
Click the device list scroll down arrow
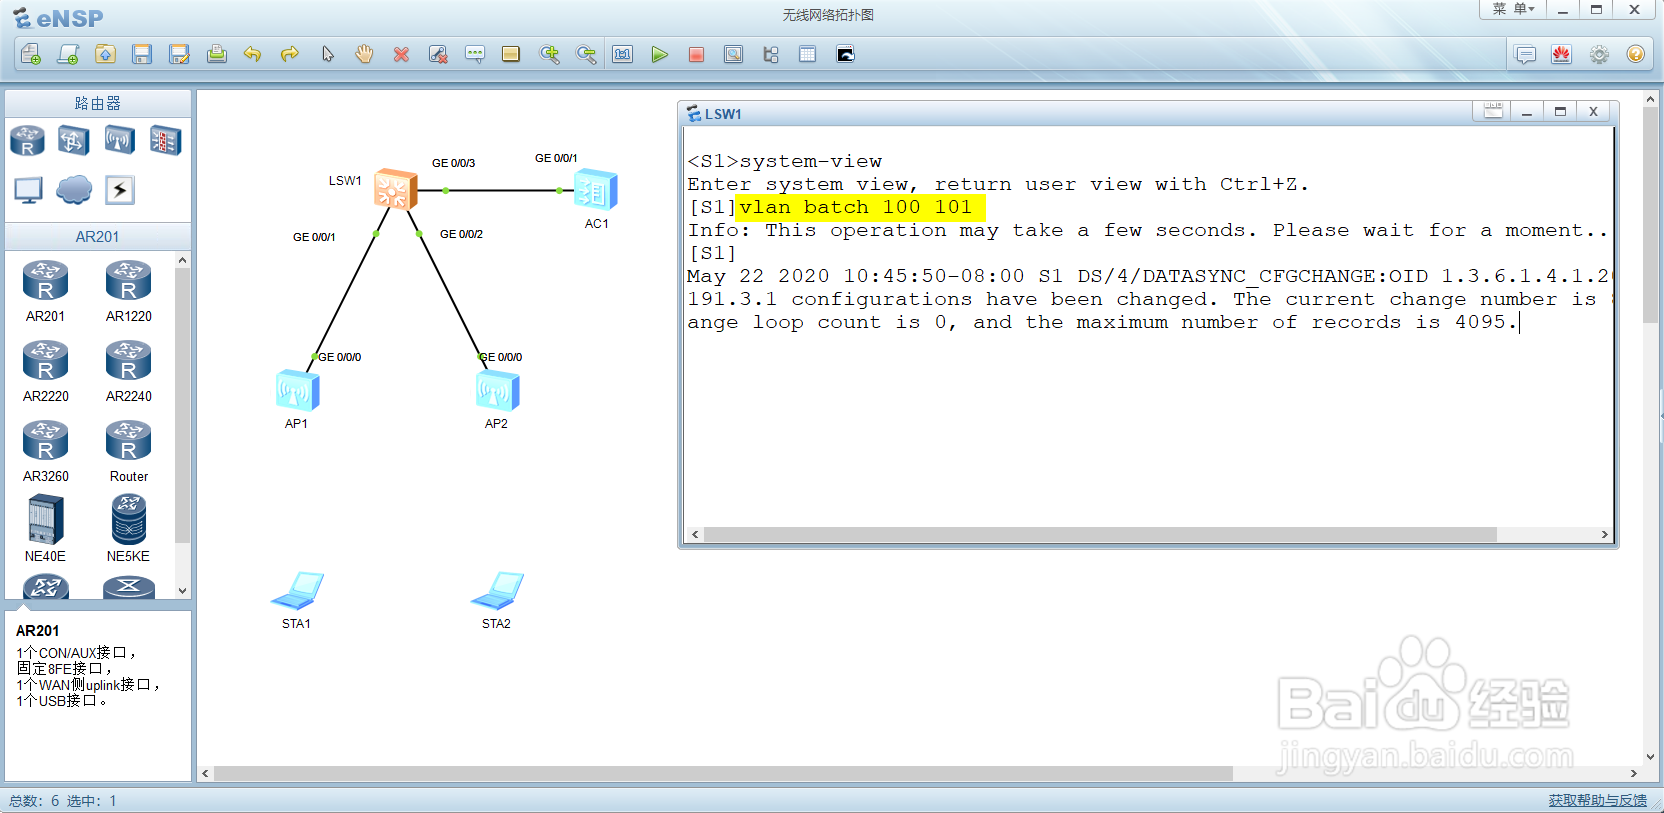pyautogui.click(x=182, y=590)
